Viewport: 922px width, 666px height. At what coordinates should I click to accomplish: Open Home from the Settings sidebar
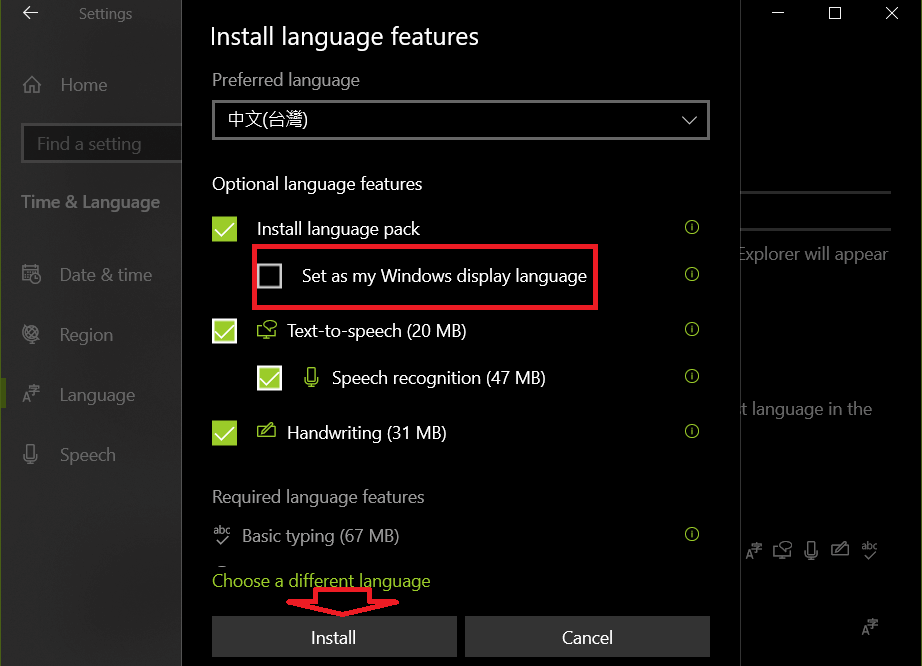click(x=84, y=85)
